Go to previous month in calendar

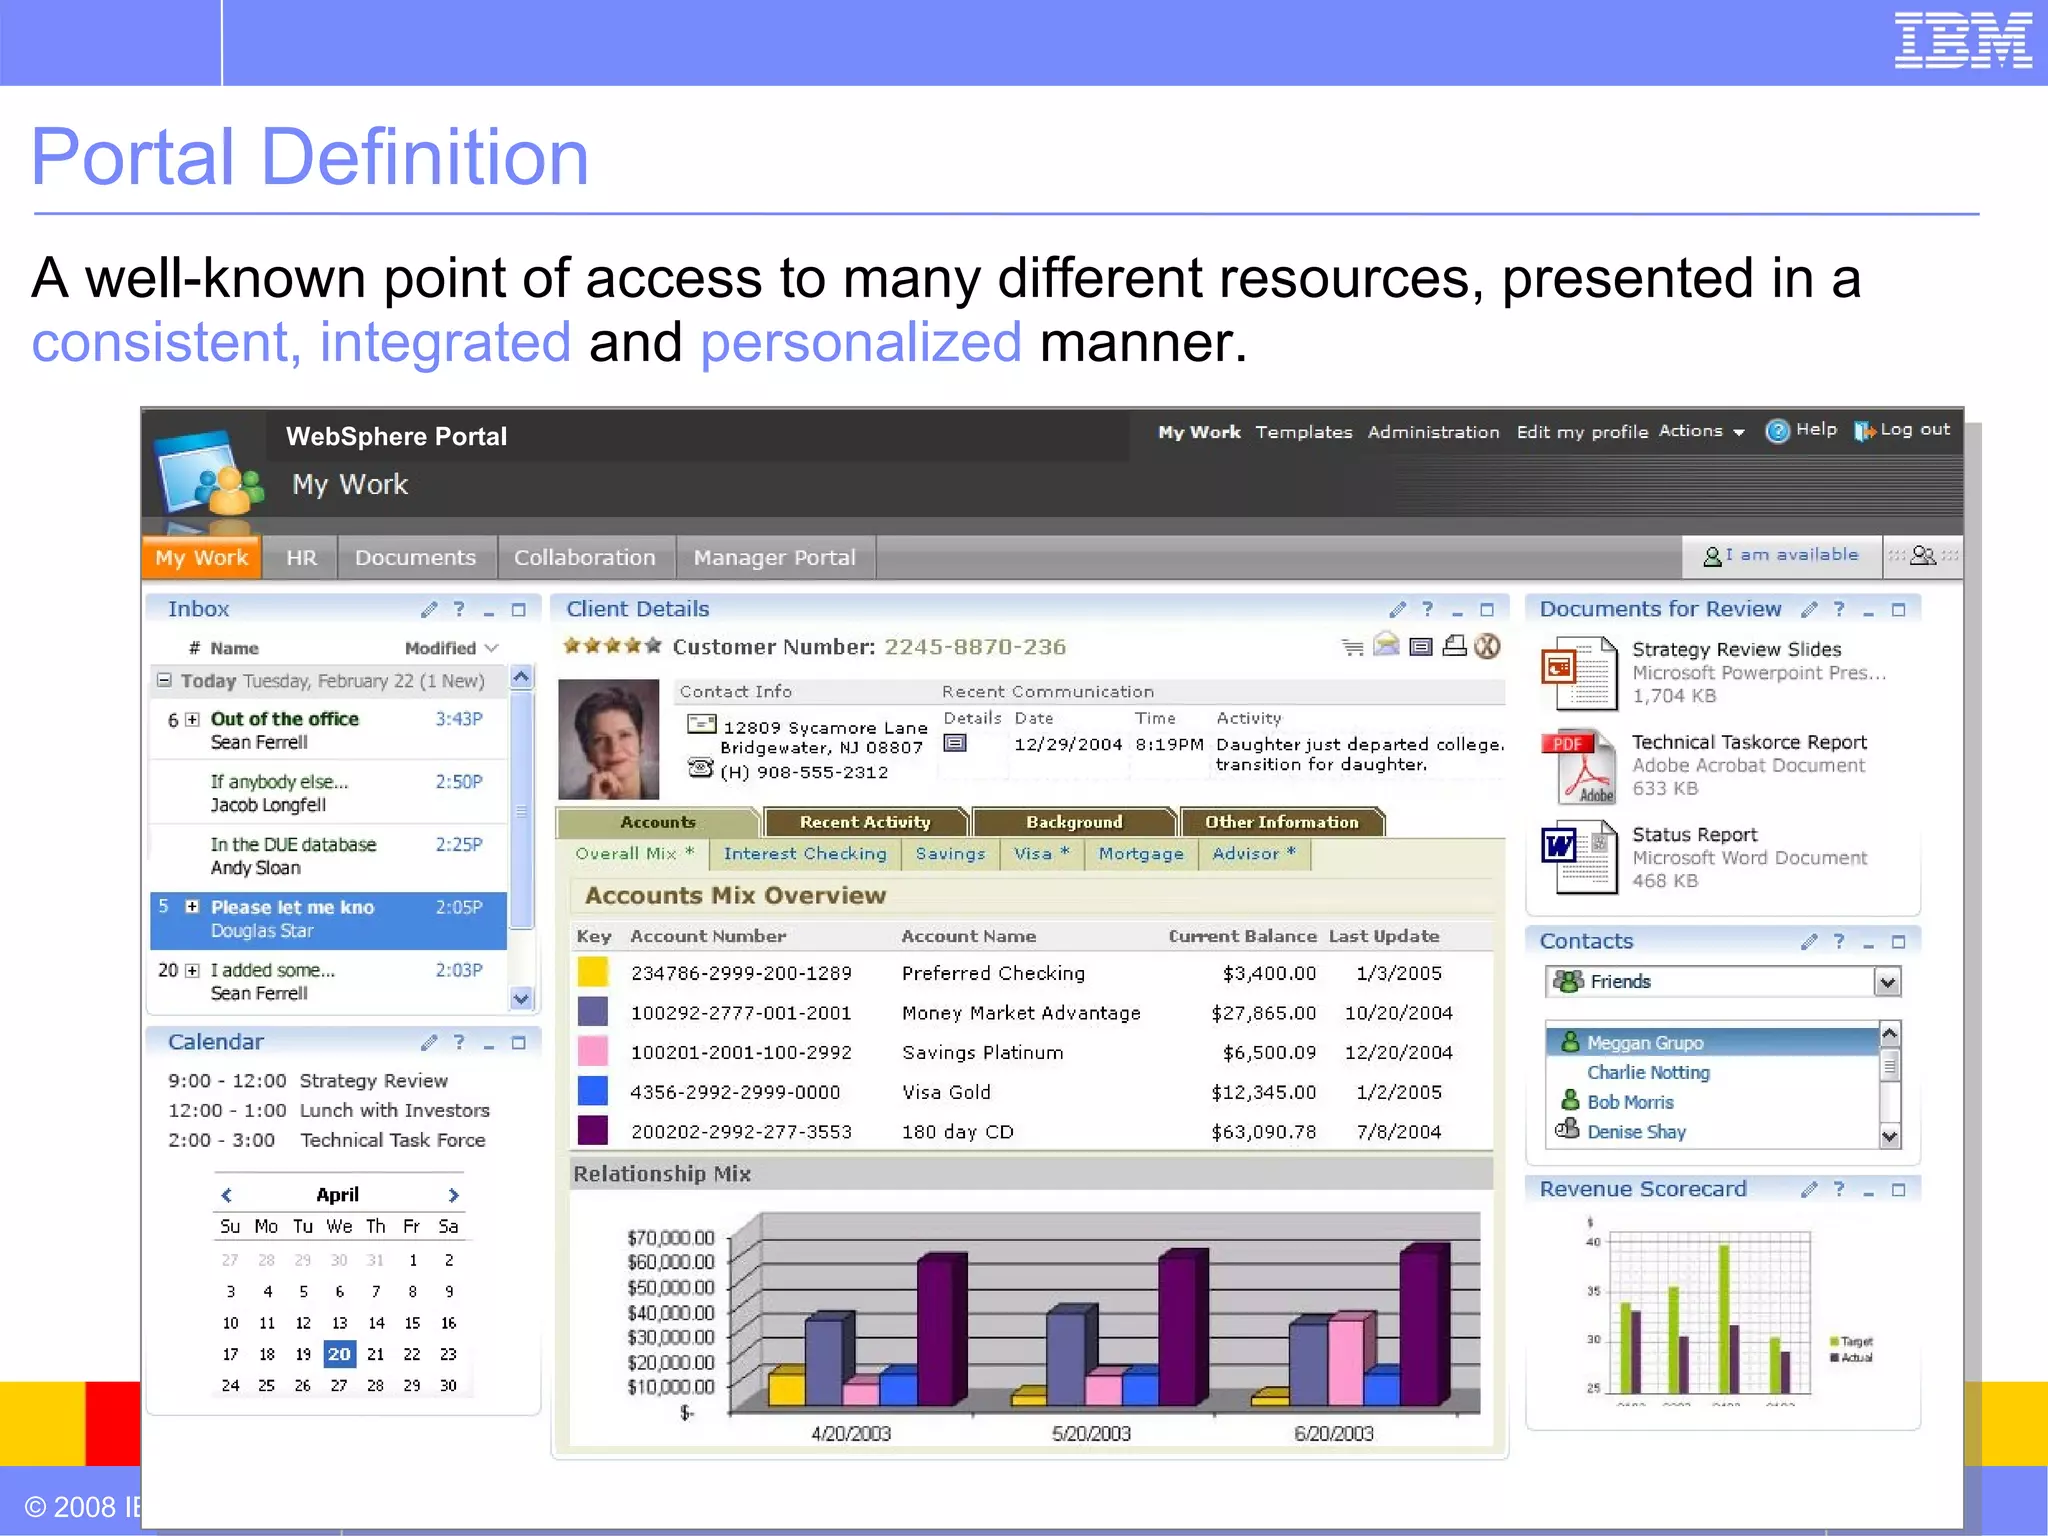tap(226, 1195)
